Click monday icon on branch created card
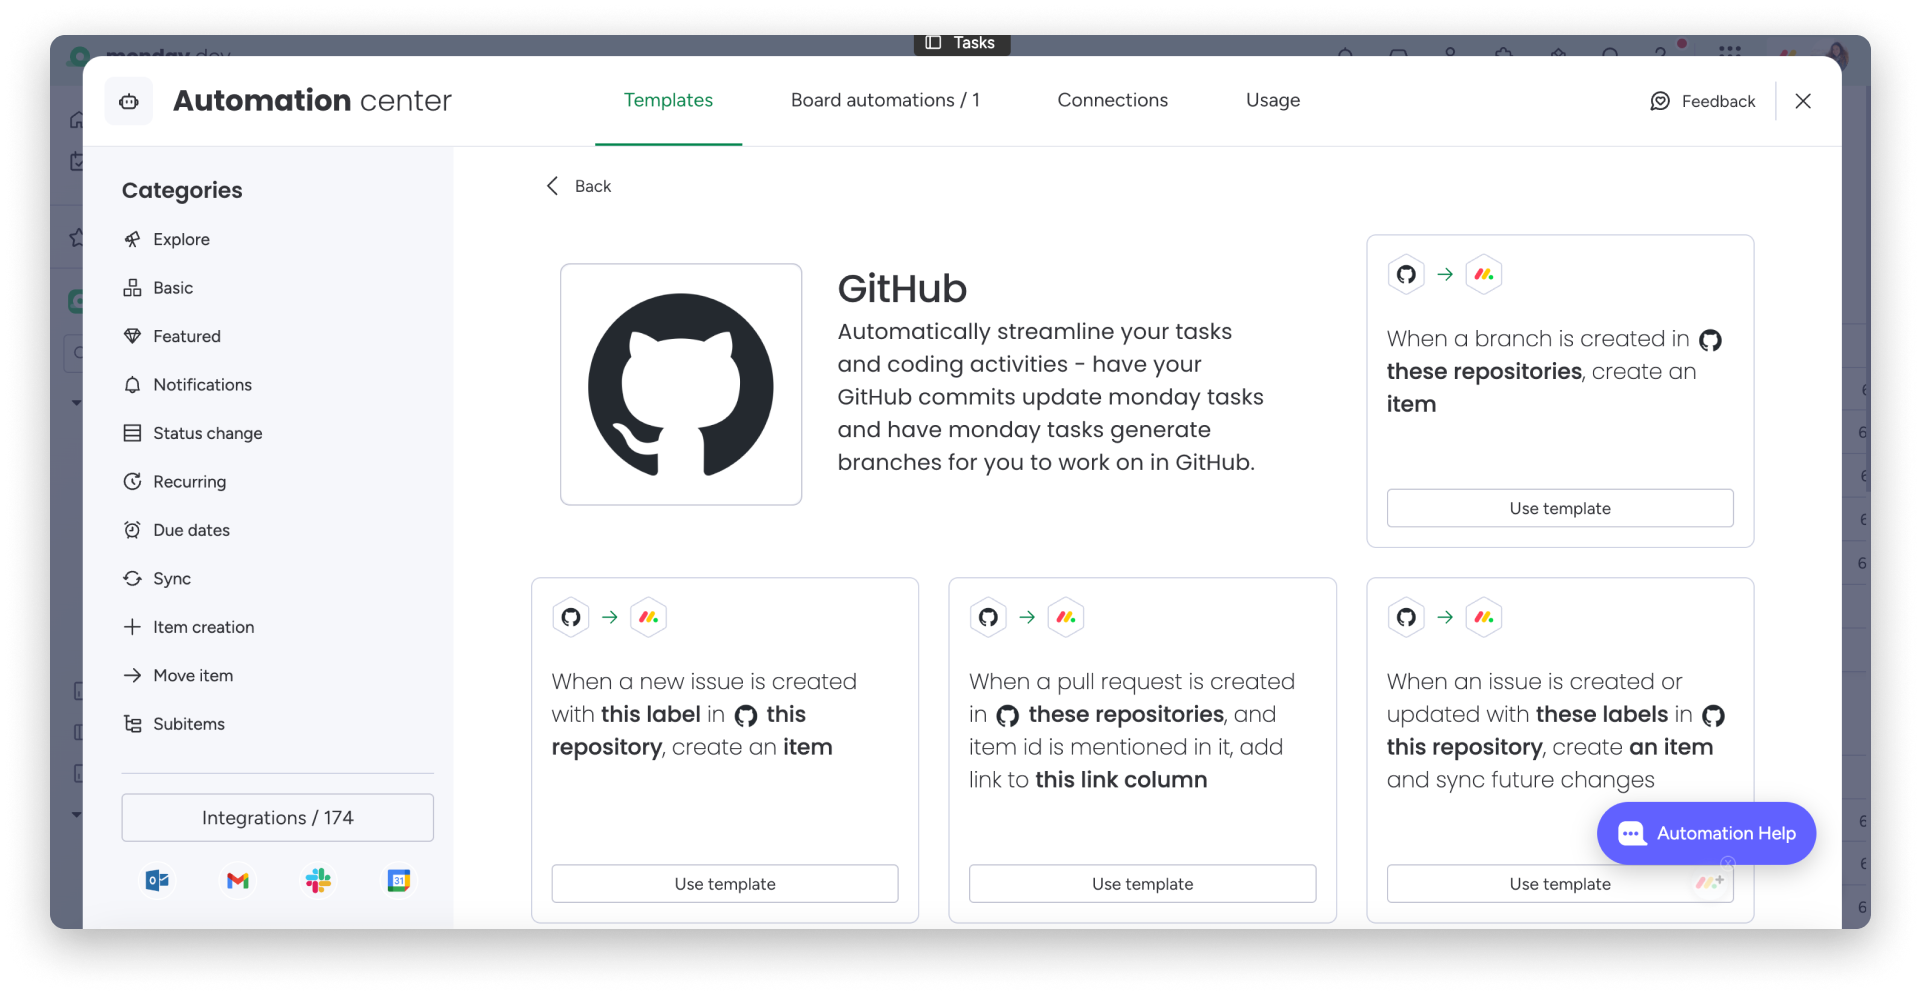Image resolution: width=1917 pixels, height=994 pixels. click(x=1484, y=274)
